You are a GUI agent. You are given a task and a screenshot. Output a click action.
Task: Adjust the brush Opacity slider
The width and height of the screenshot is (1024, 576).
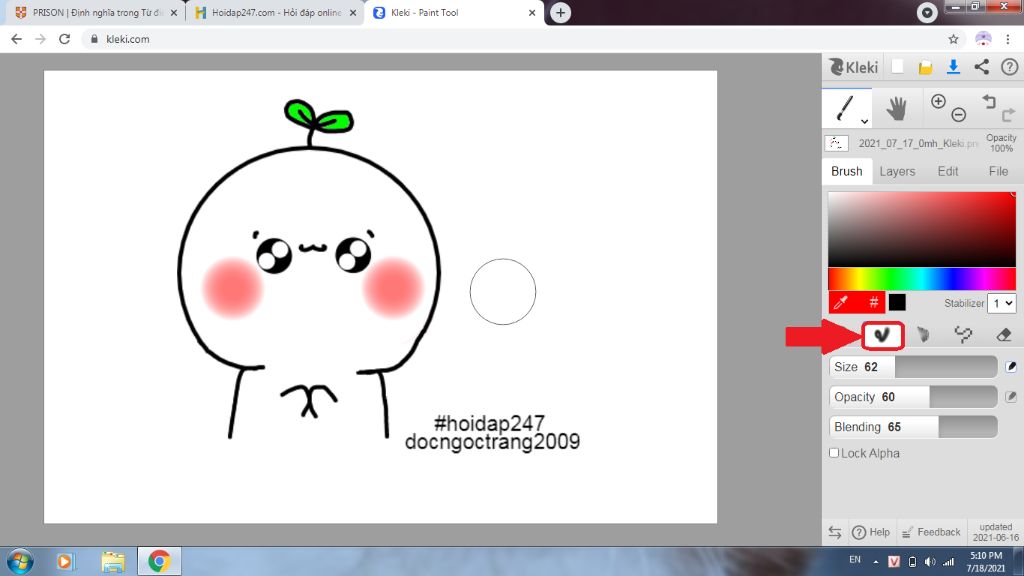coord(913,396)
